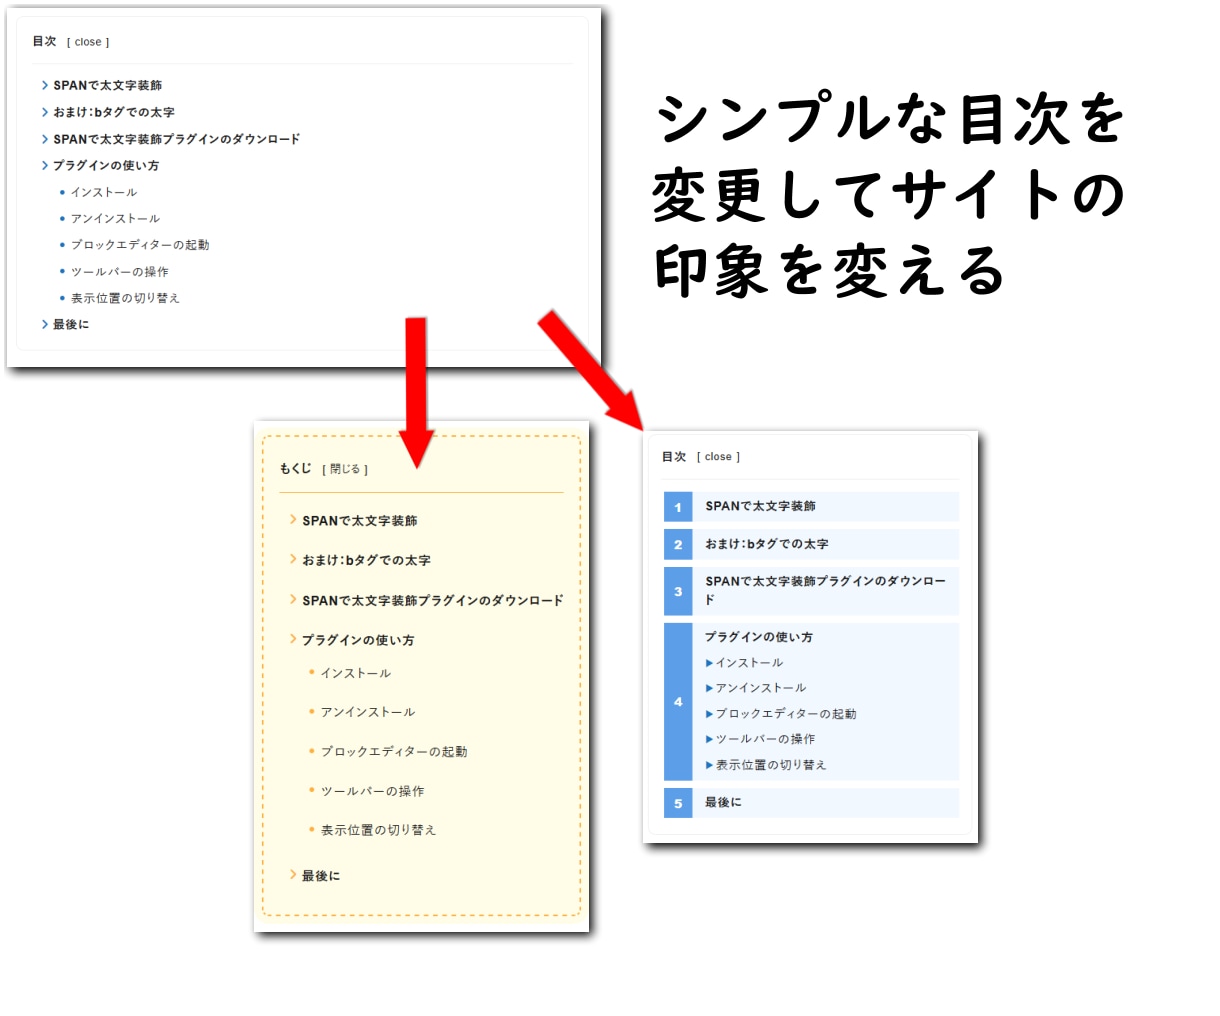Image resolution: width=1220 pixels, height=1016 pixels.
Task: Click blue number 3 badge
Action: click(x=678, y=591)
